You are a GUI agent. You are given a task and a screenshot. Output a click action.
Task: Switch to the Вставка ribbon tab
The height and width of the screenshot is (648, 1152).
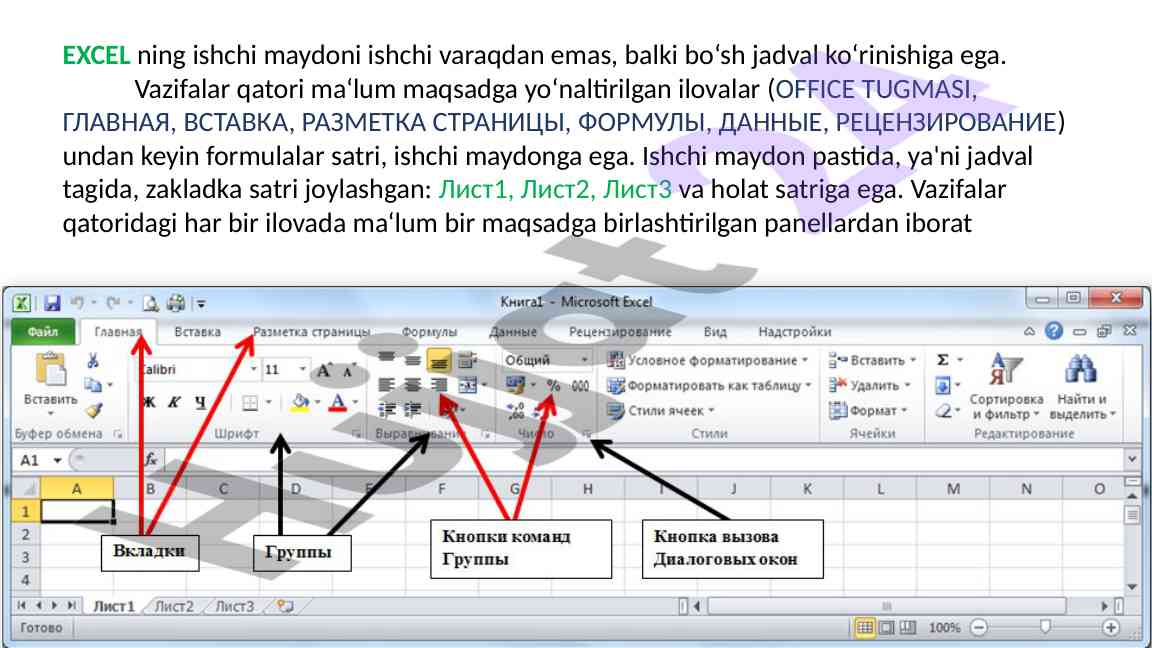(198, 331)
